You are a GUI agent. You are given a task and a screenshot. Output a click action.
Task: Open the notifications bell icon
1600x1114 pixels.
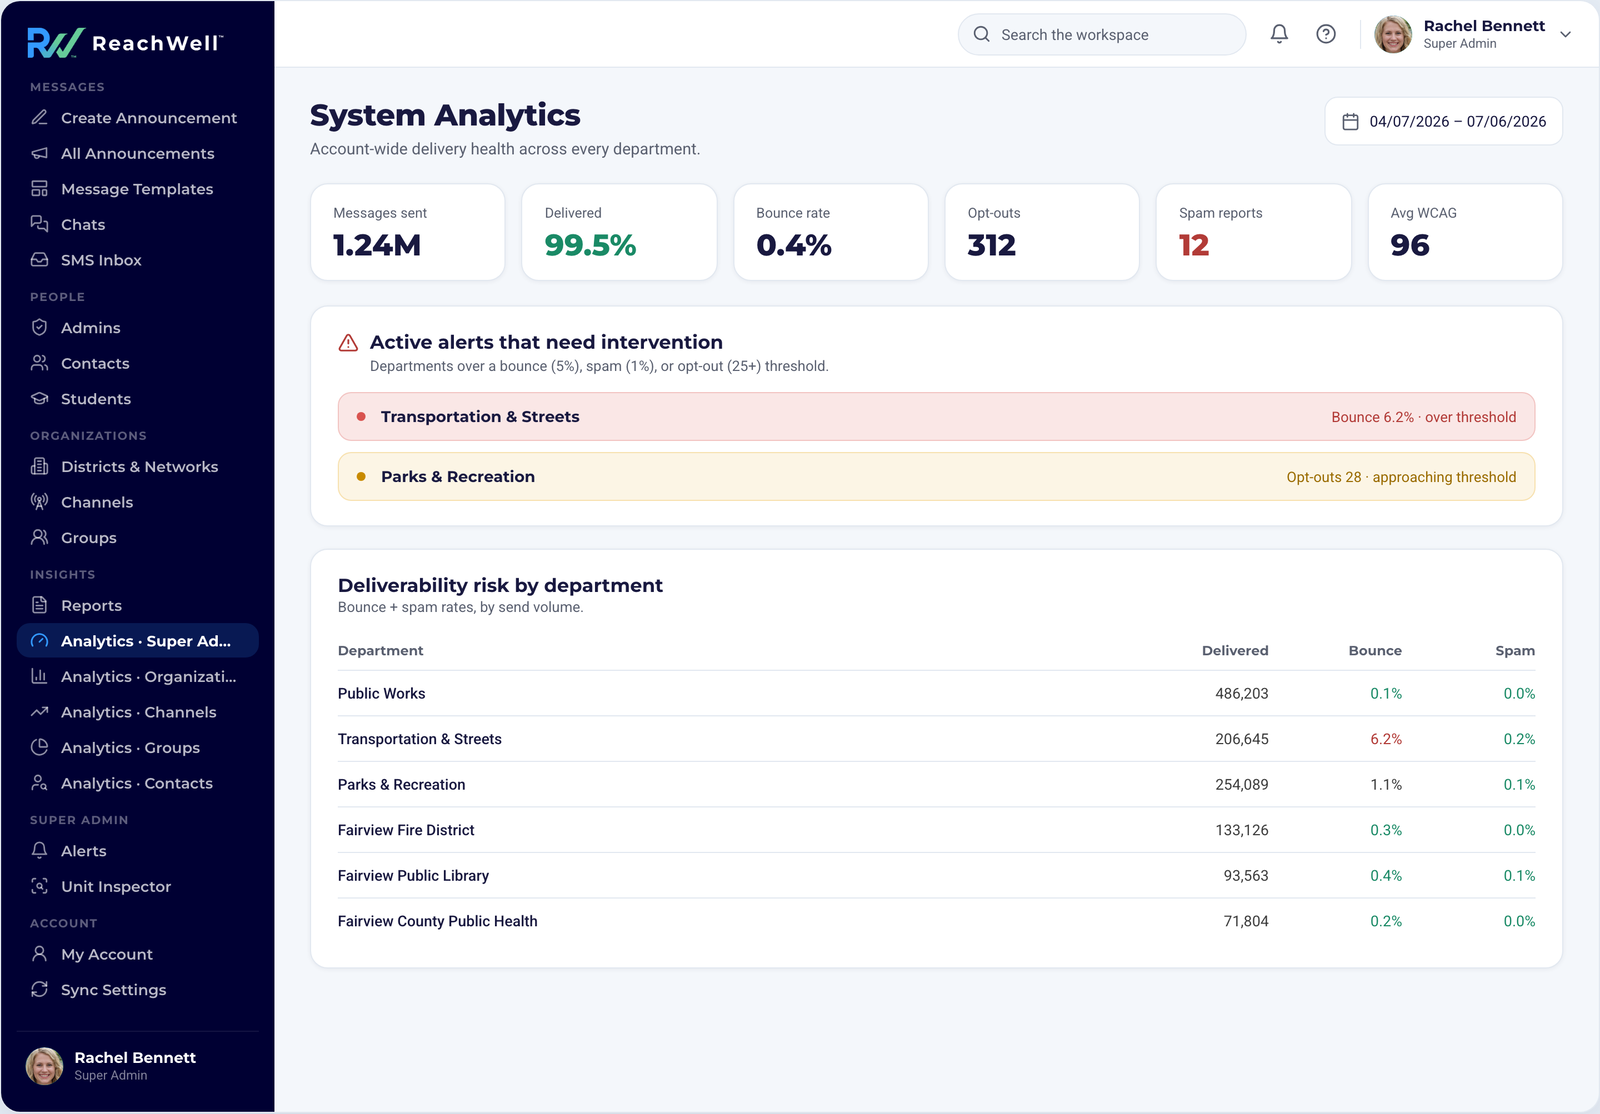pos(1279,34)
